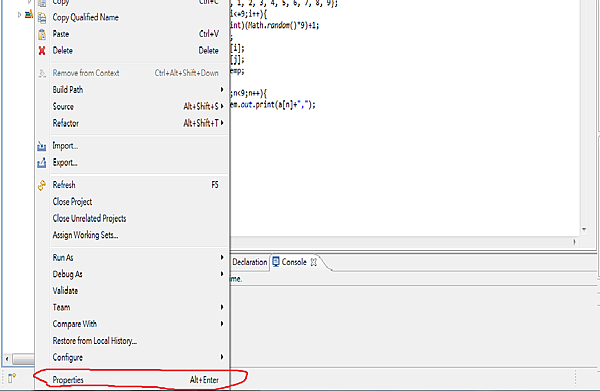Click the for-loop line with n<9;n++
This screenshot has height=391, width=600.
pos(248,93)
